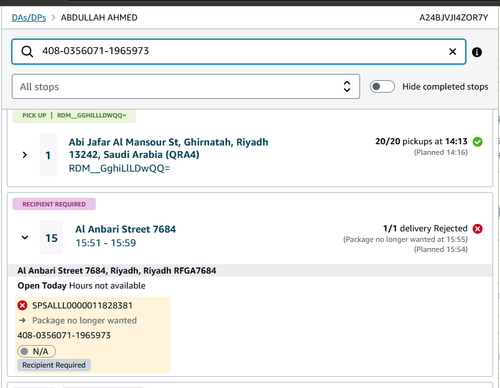Toggle the N/A switch pill
Image resolution: width=500 pixels, height=388 pixels.
[x=36, y=351]
